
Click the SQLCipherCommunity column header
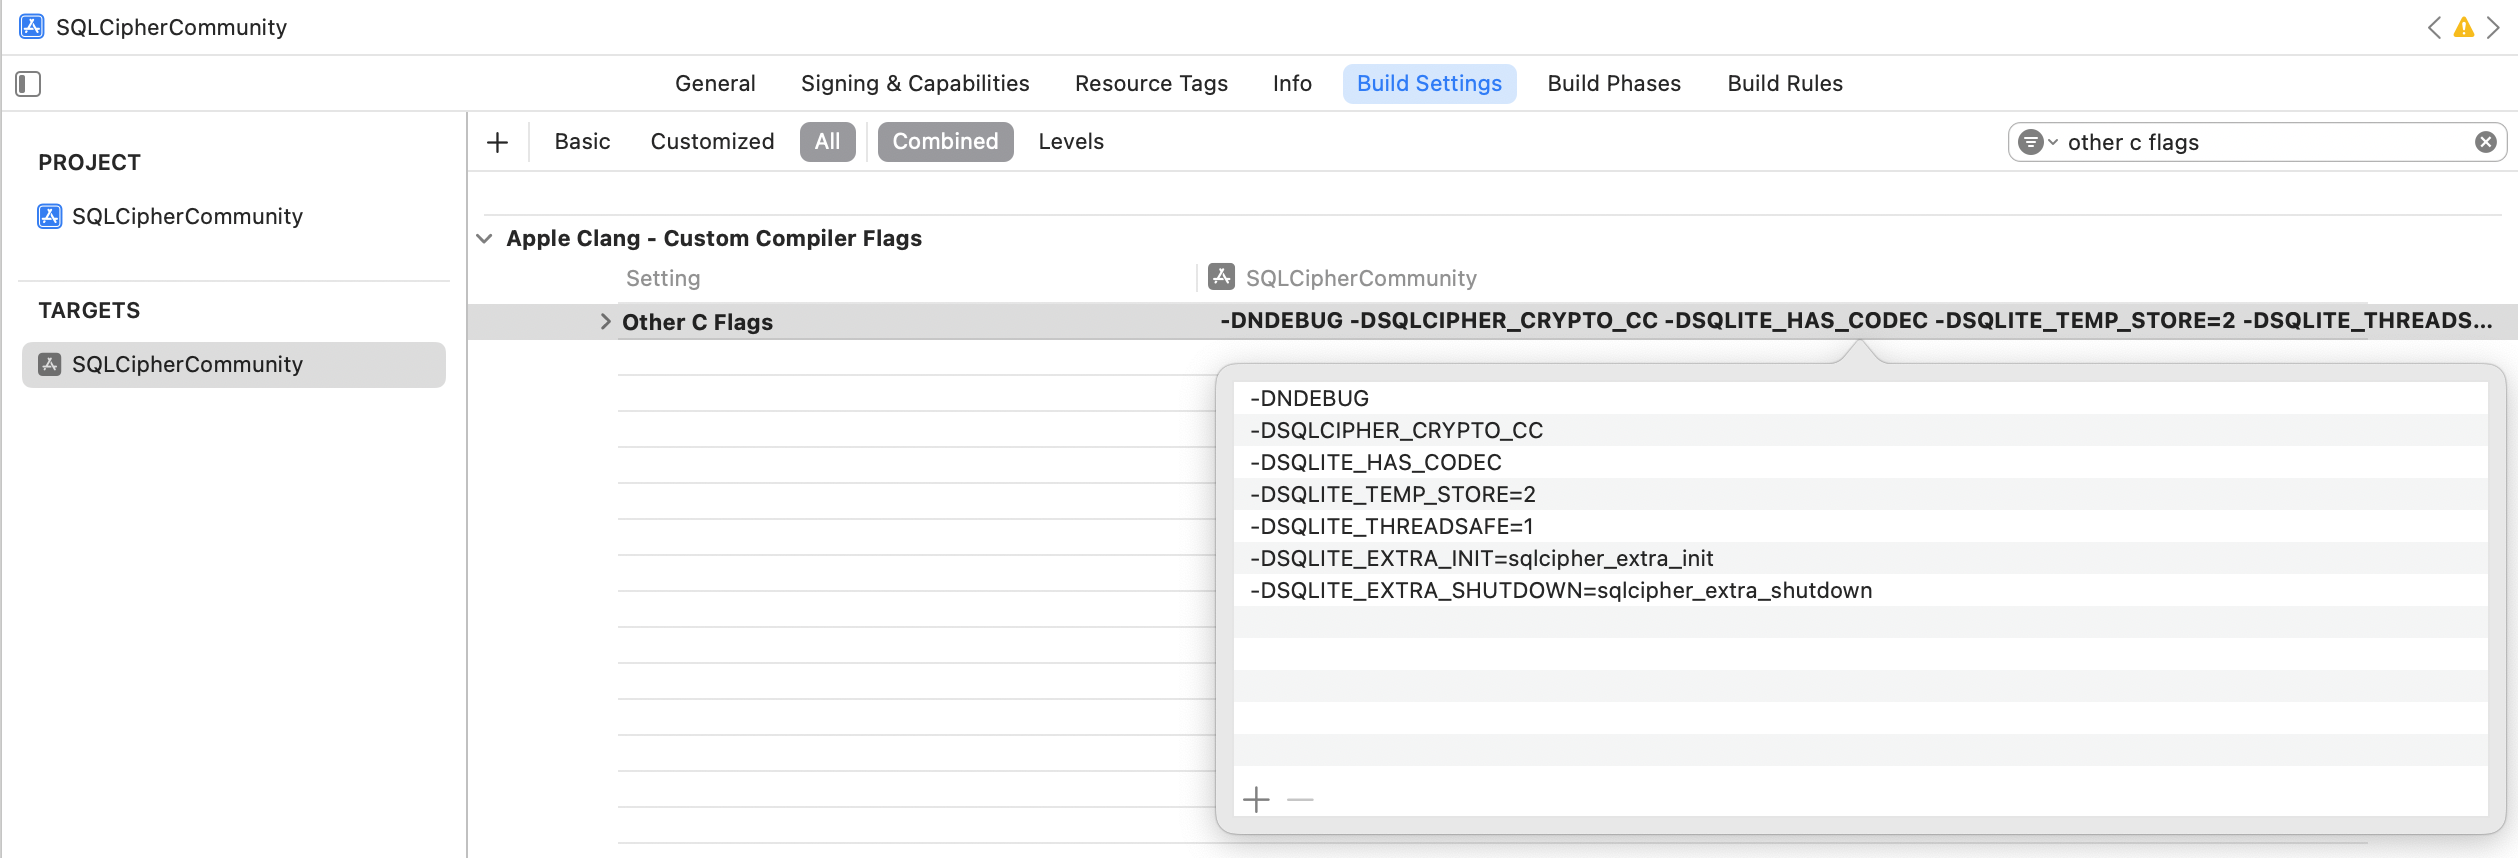[x=1342, y=278]
